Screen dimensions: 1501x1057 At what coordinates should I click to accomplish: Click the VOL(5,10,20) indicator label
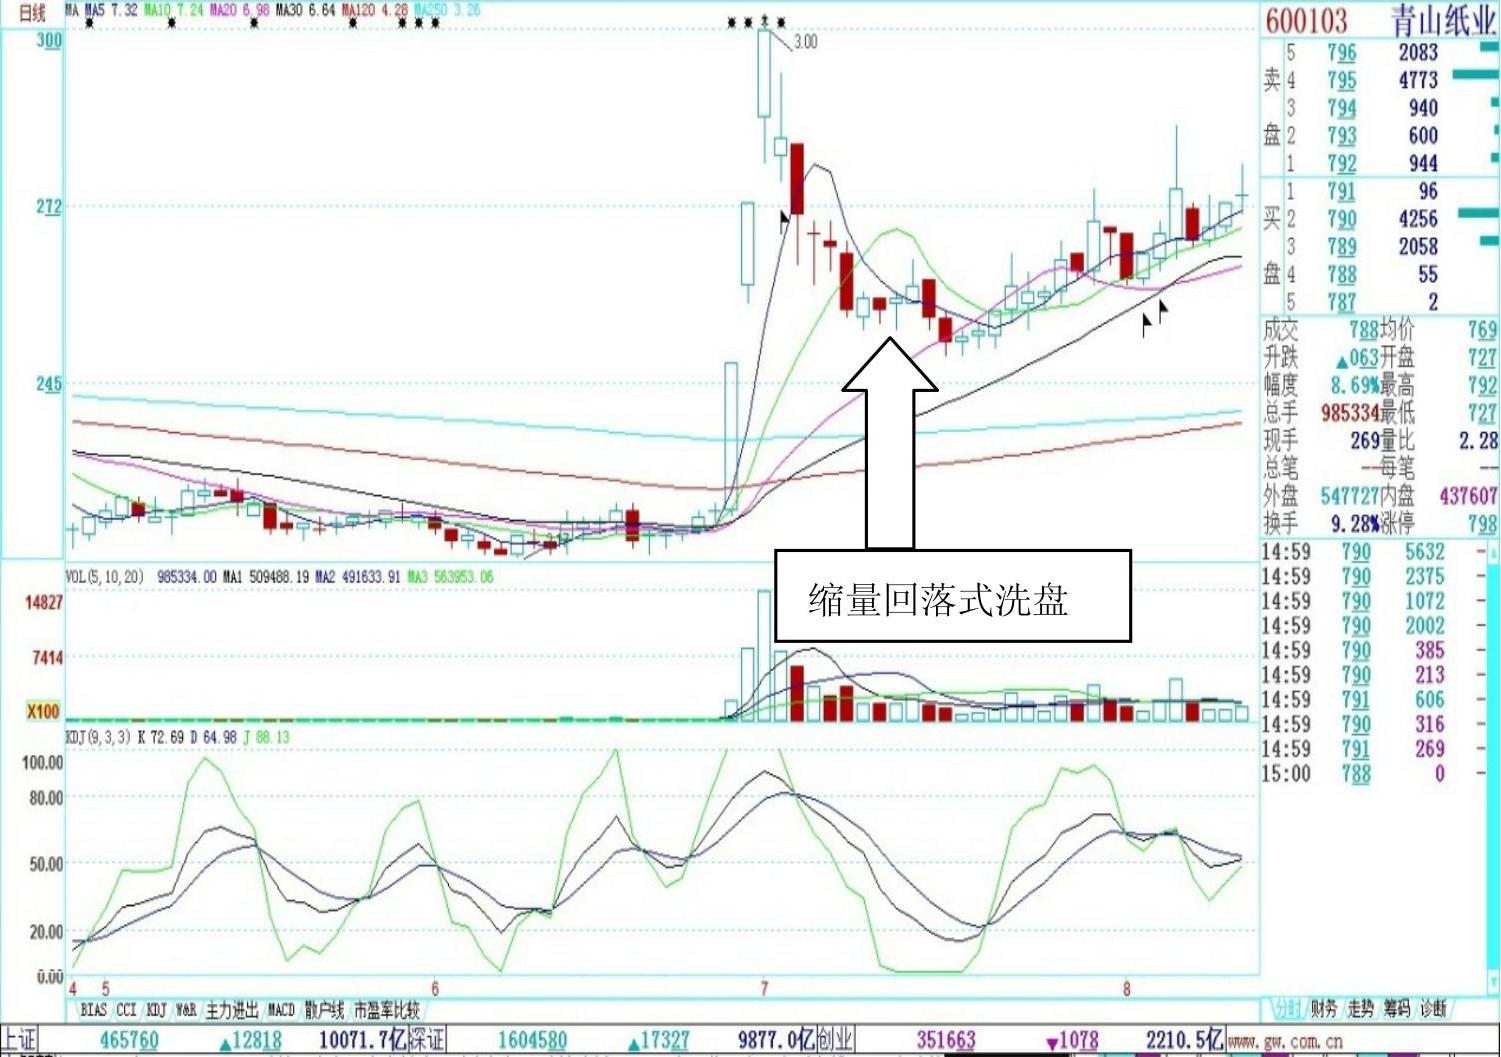click(105, 577)
